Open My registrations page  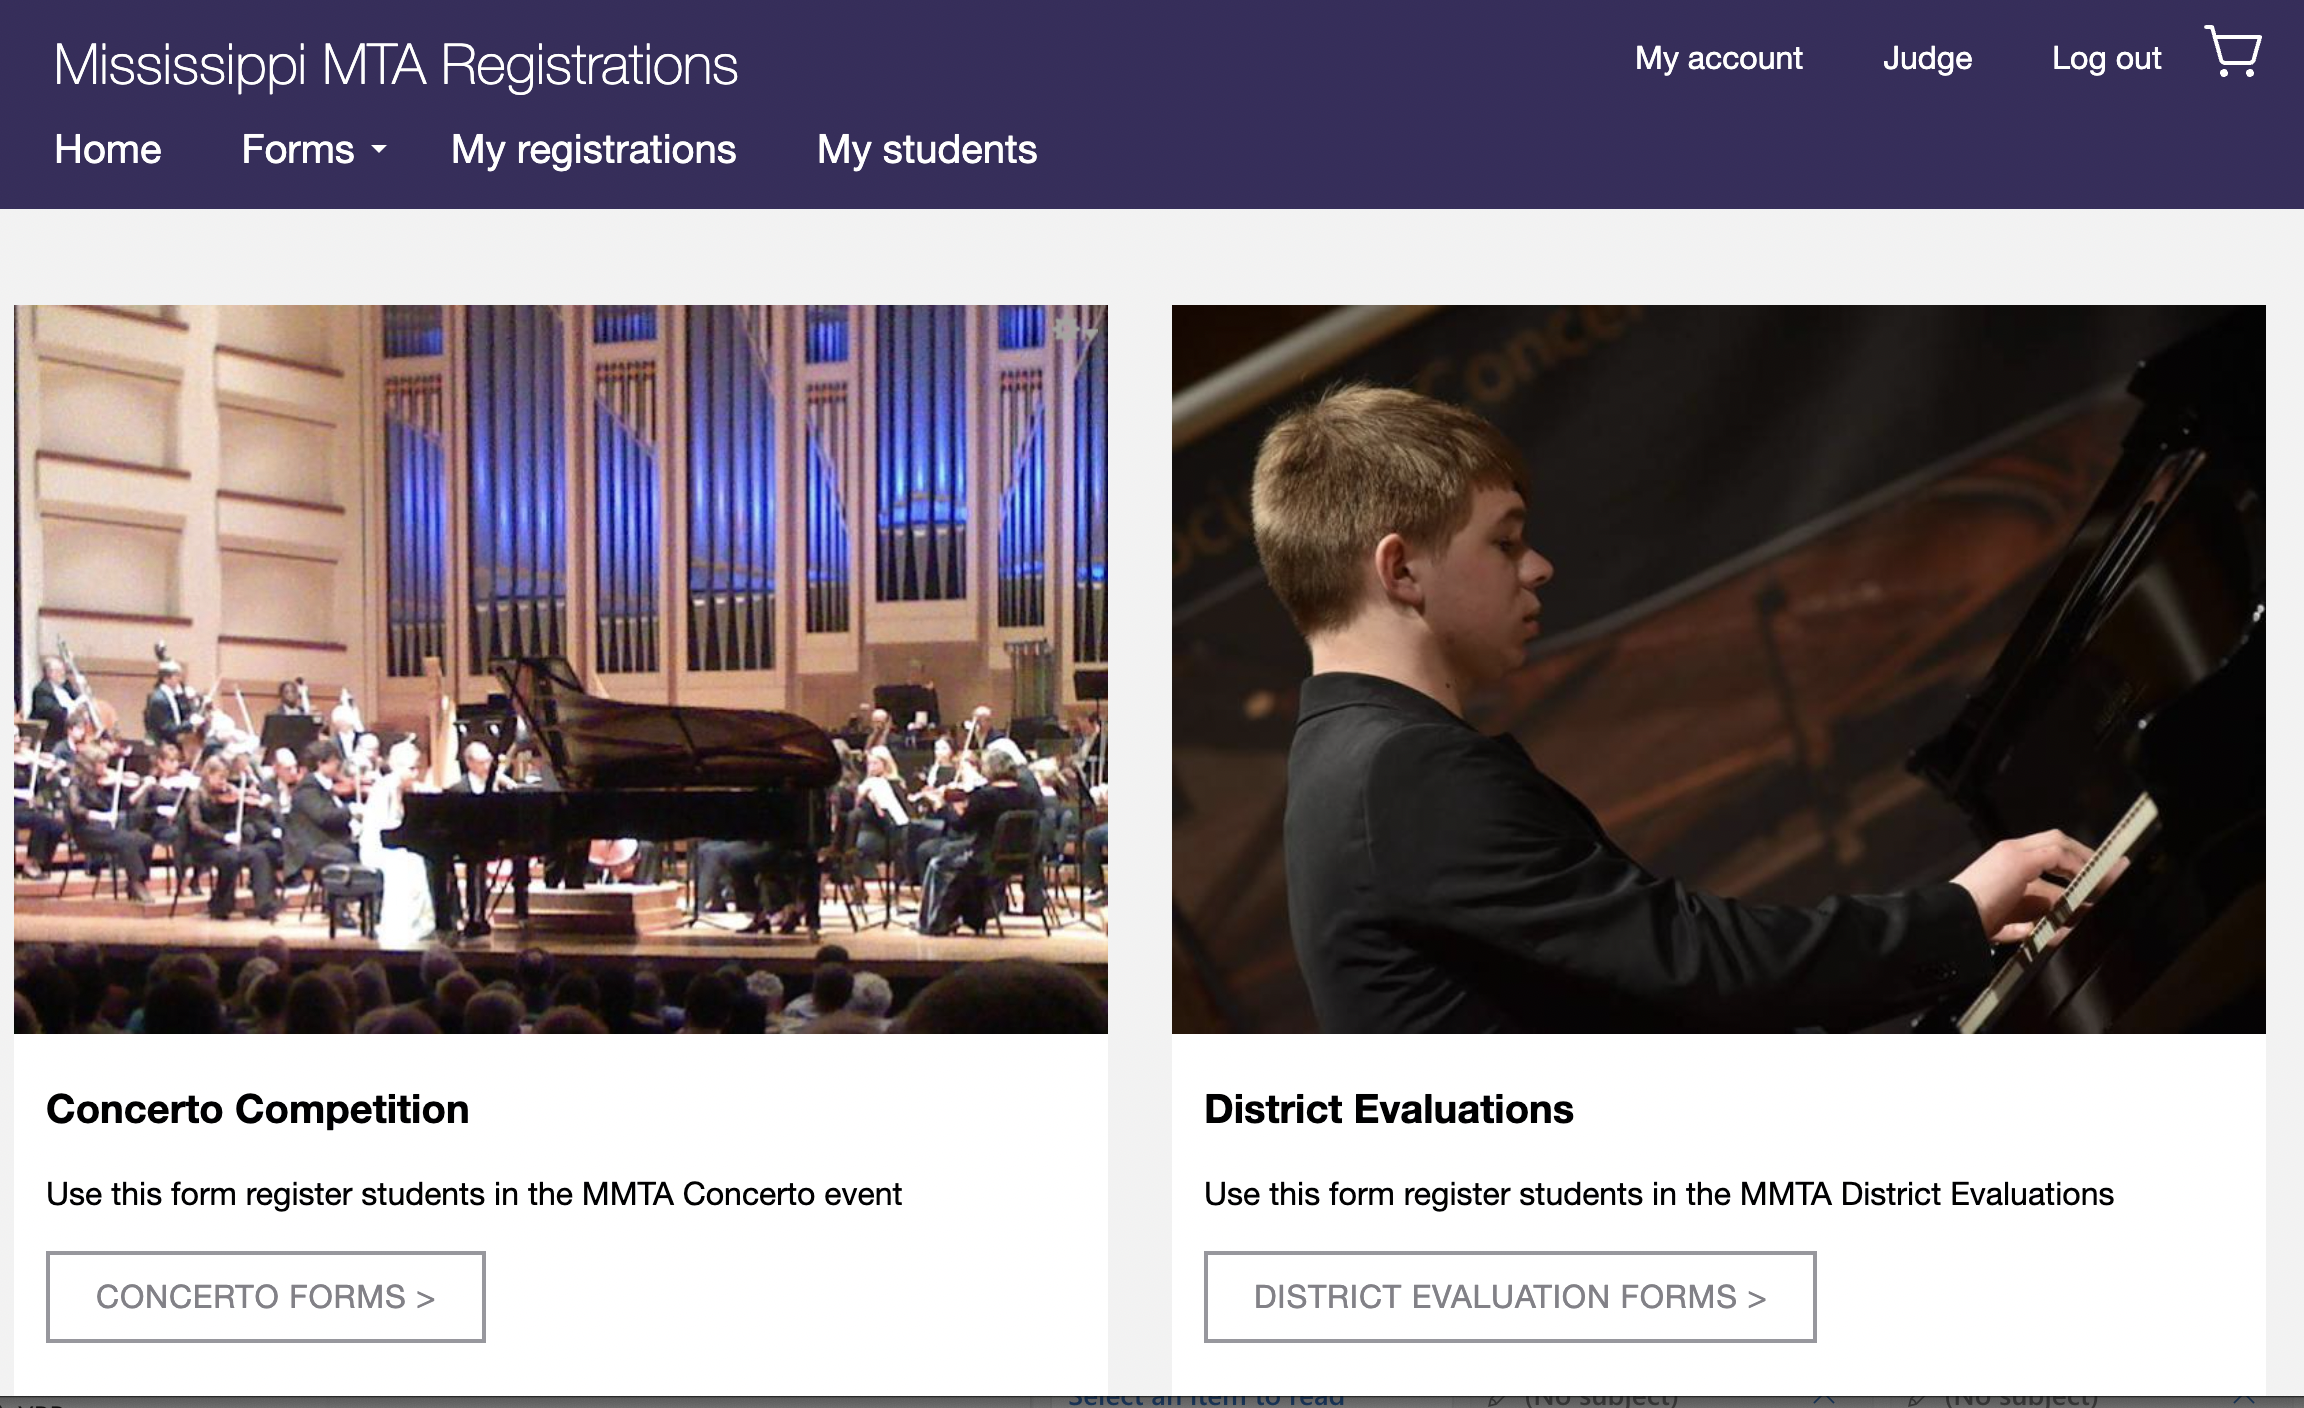pyautogui.click(x=593, y=150)
